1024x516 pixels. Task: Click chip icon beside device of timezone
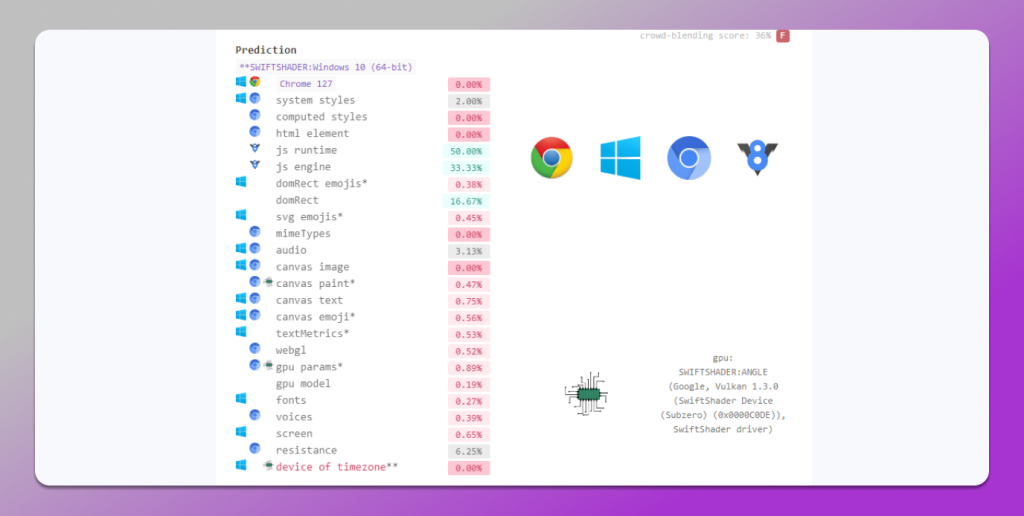pyautogui.click(x=268, y=466)
